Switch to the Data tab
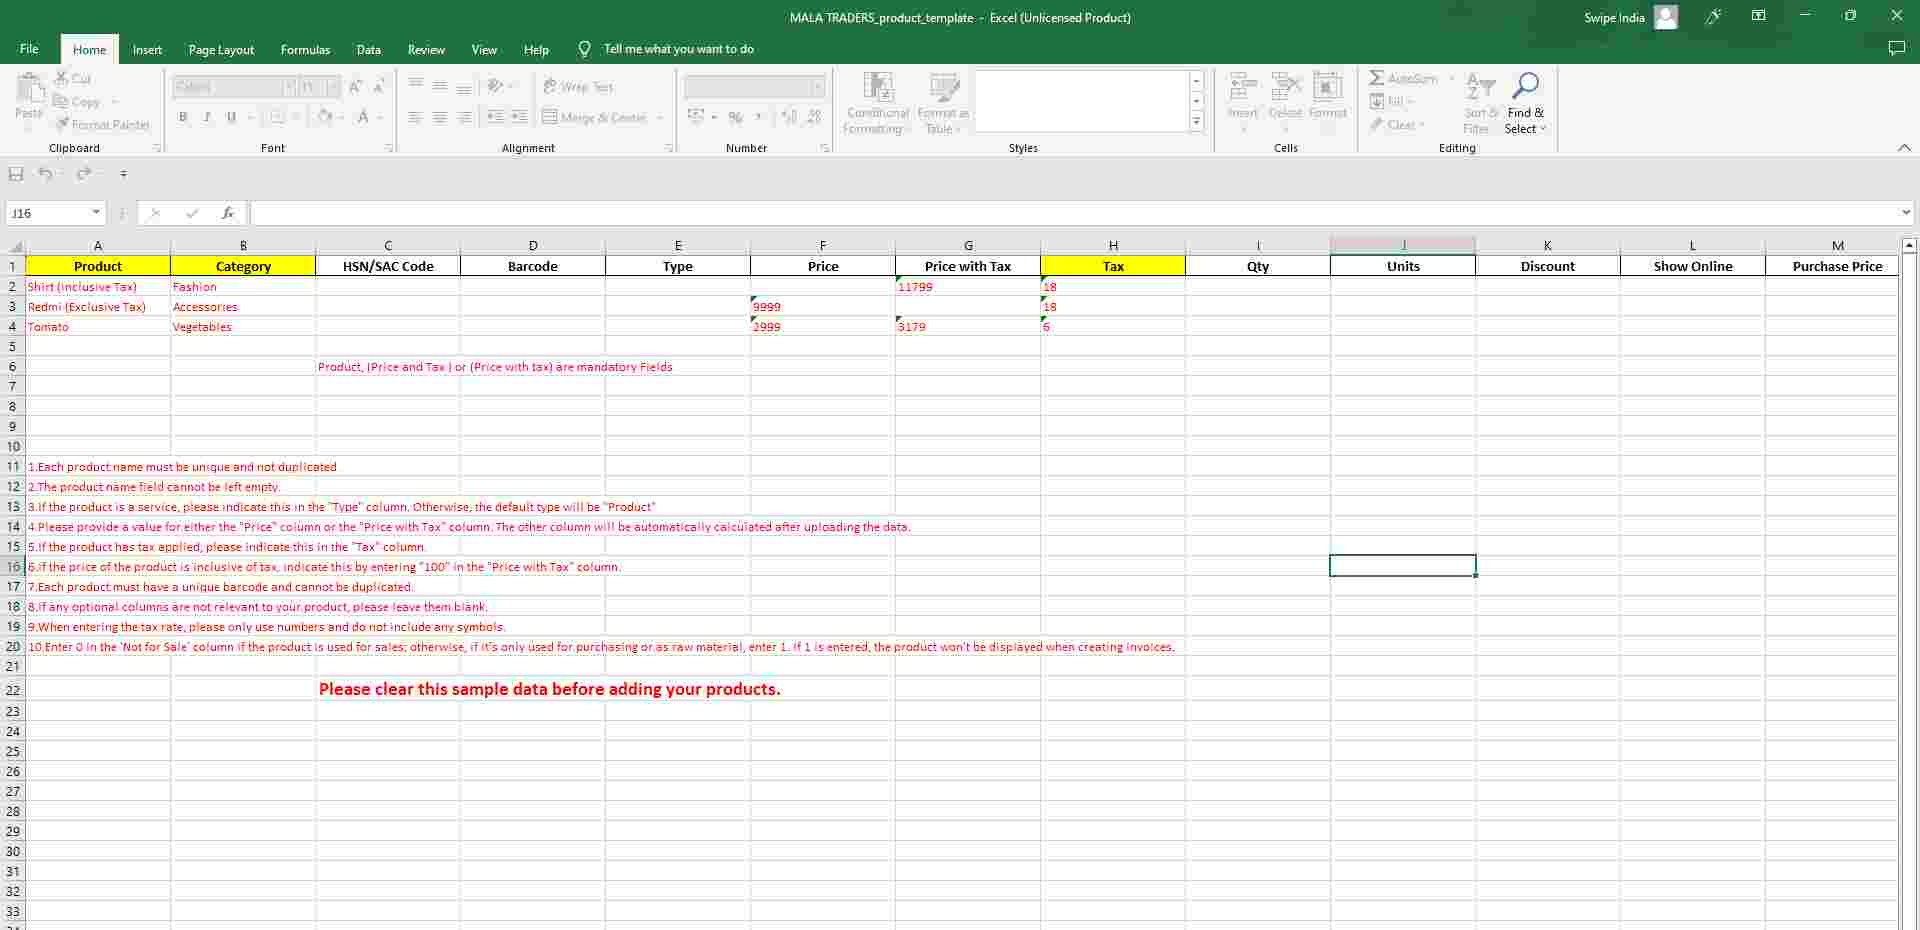 pos(369,49)
